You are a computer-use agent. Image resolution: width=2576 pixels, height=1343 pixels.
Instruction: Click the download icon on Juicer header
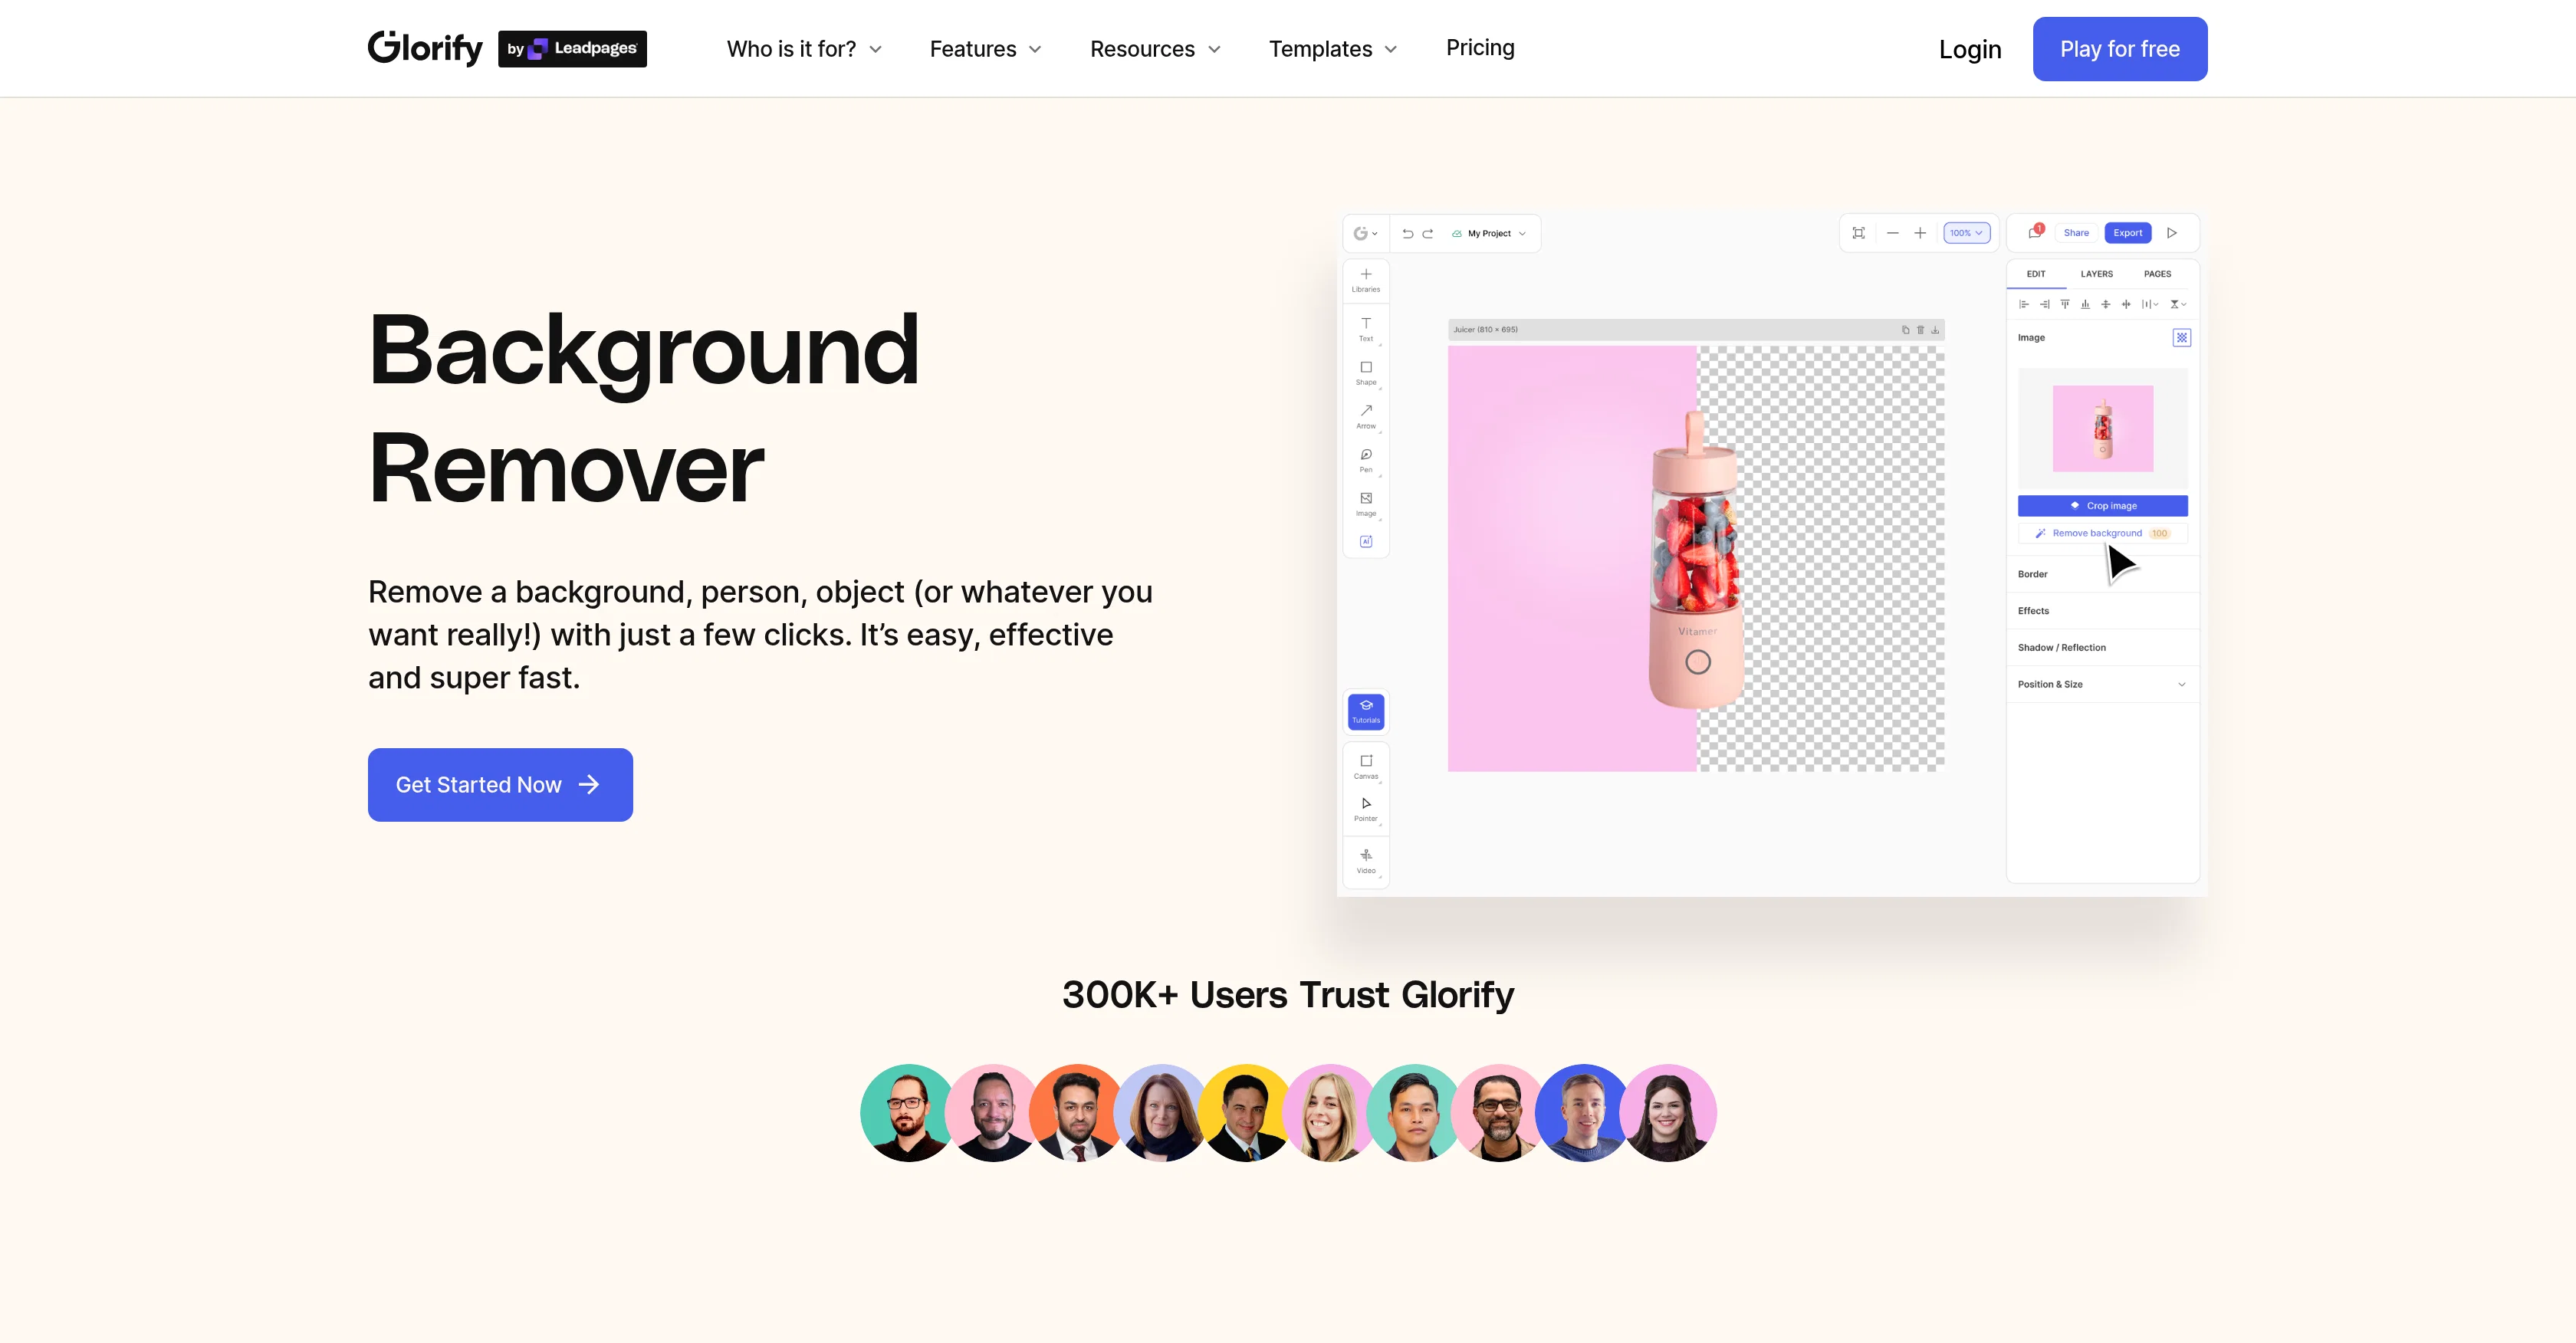1935,329
